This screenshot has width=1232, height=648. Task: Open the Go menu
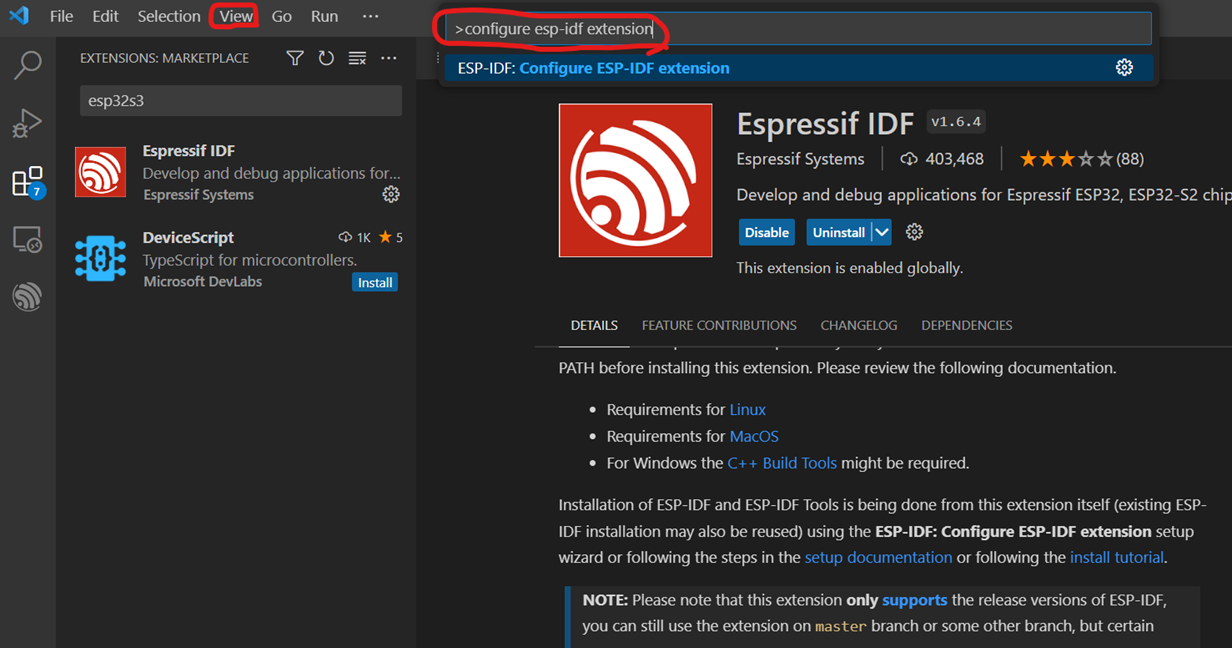tap(282, 16)
